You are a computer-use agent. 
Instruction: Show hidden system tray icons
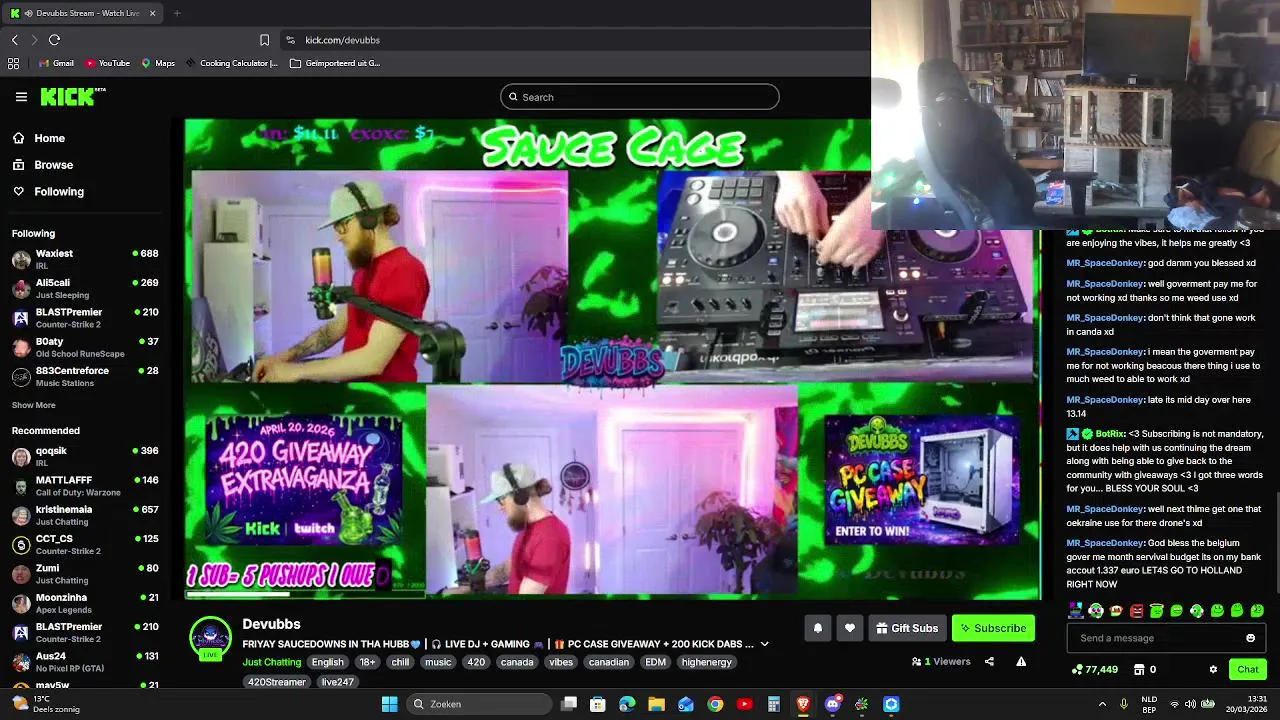pos(1102,704)
